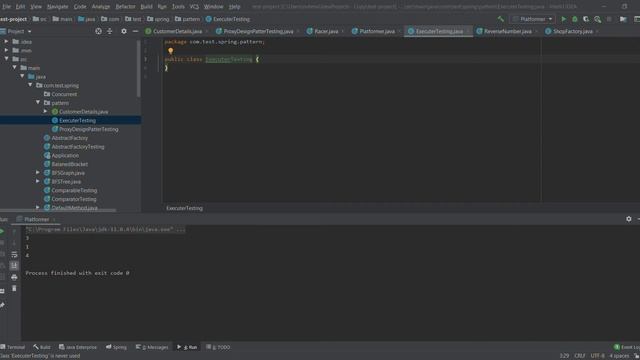Click ExecuterTesting class name in editor

[229, 60]
